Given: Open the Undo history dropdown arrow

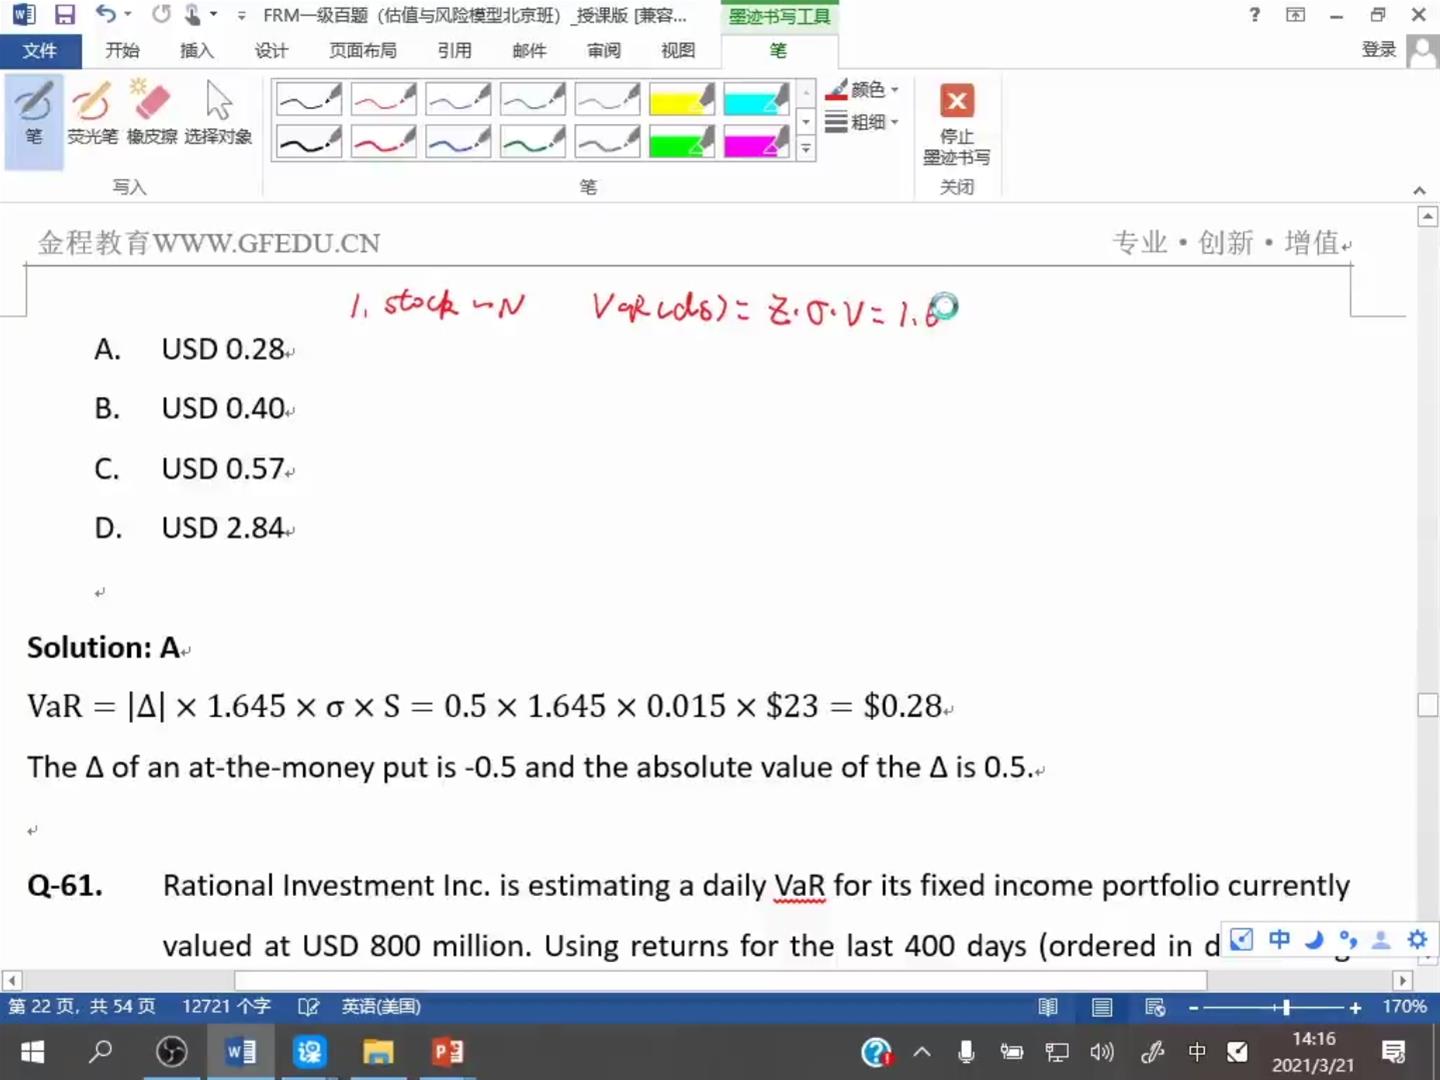Looking at the screenshot, I should click(127, 15).
